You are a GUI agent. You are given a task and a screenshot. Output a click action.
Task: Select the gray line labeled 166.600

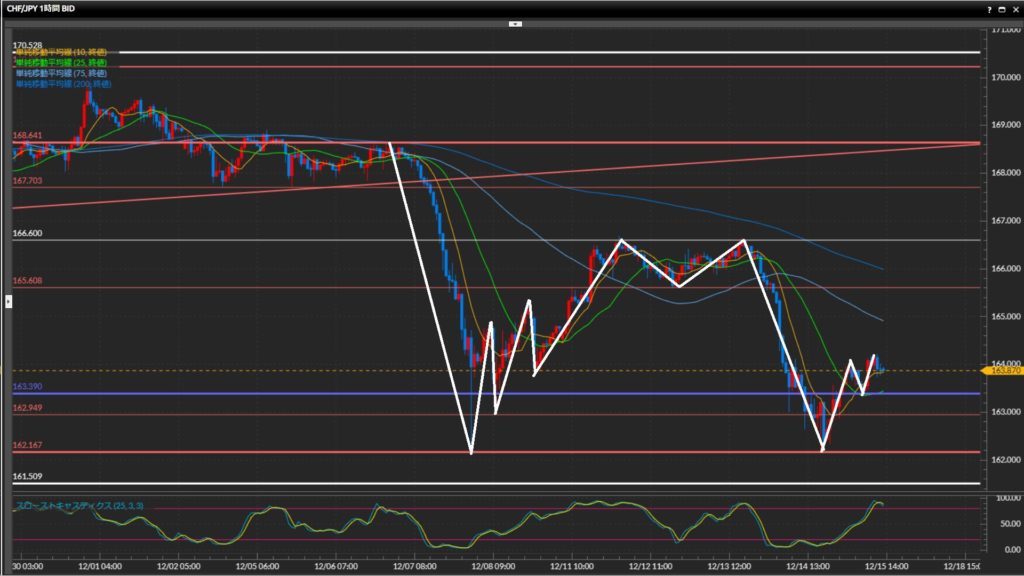pyautogui.click(x=300, y=240)
